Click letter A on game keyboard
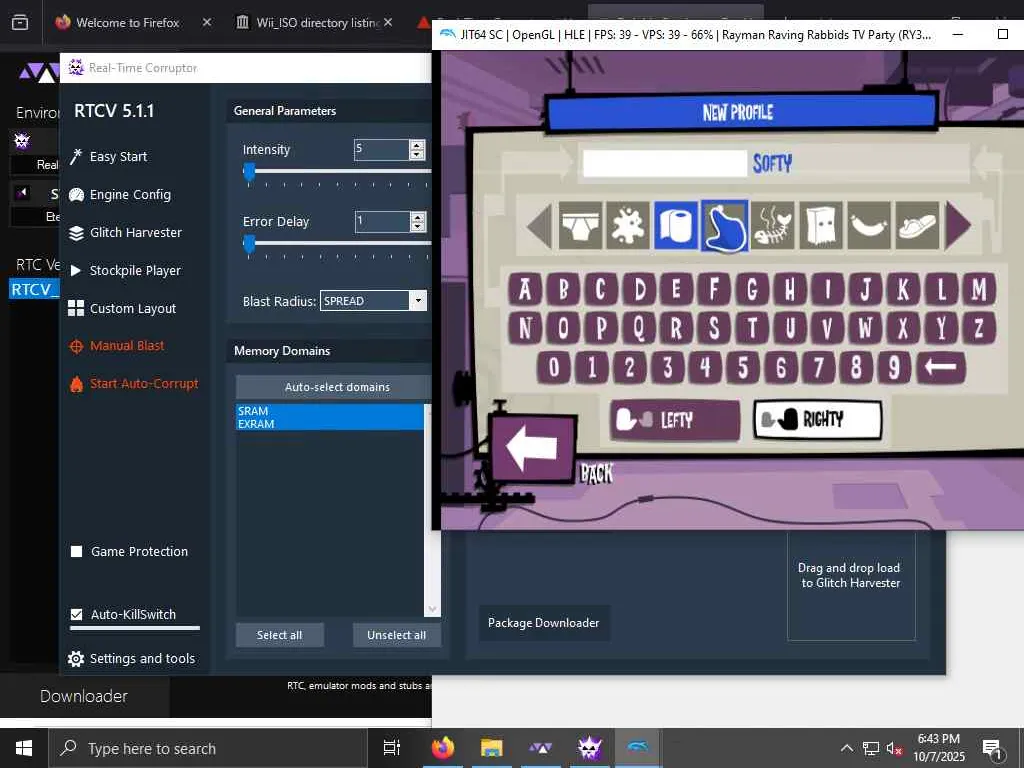 coord(525,289)
